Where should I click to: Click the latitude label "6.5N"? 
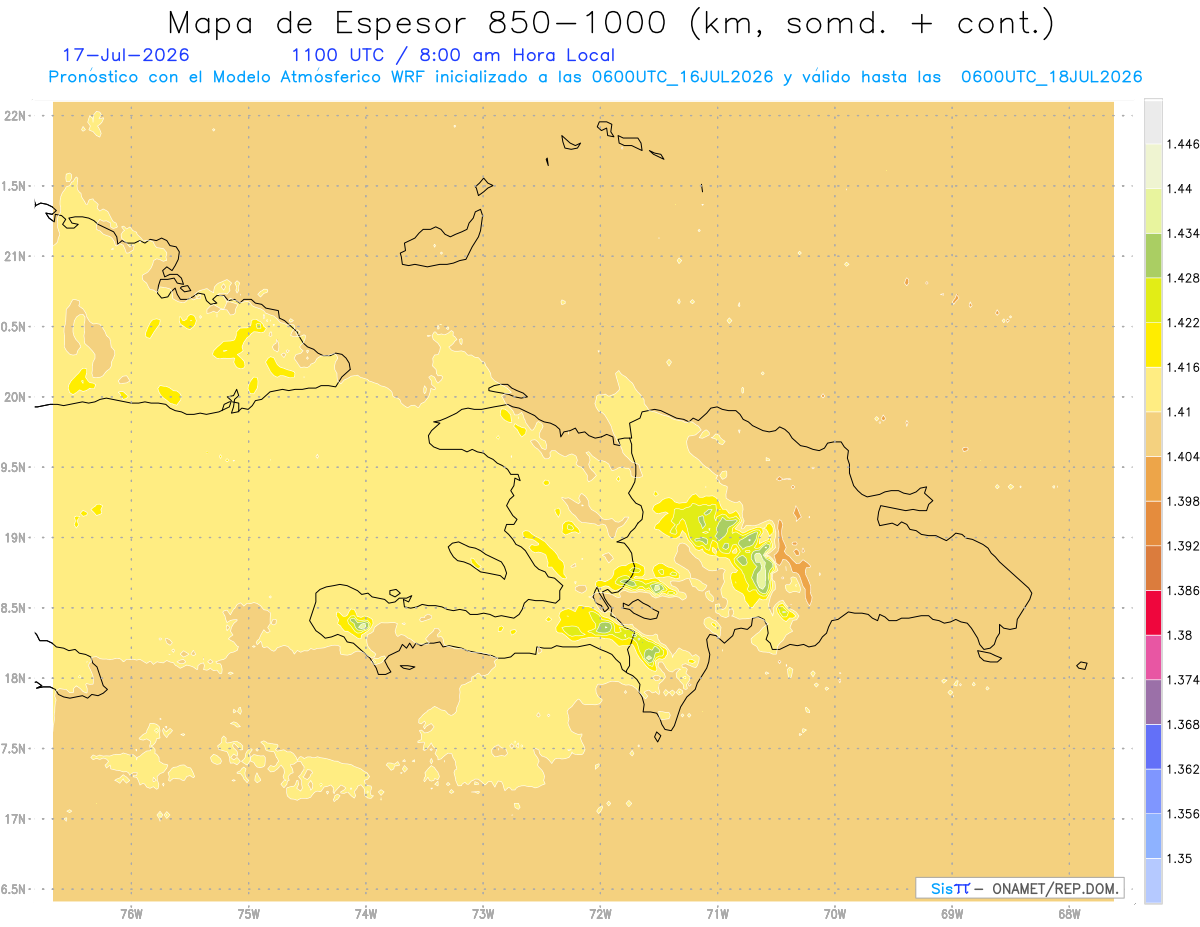(15, 889)
